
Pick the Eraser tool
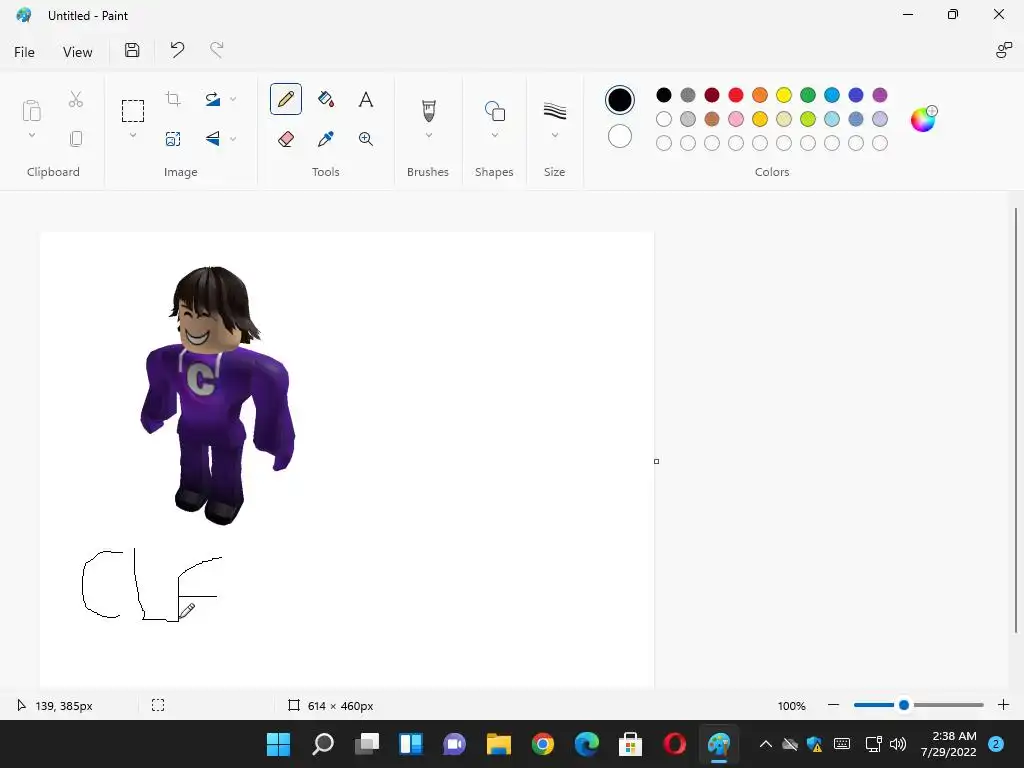[285, 138]
